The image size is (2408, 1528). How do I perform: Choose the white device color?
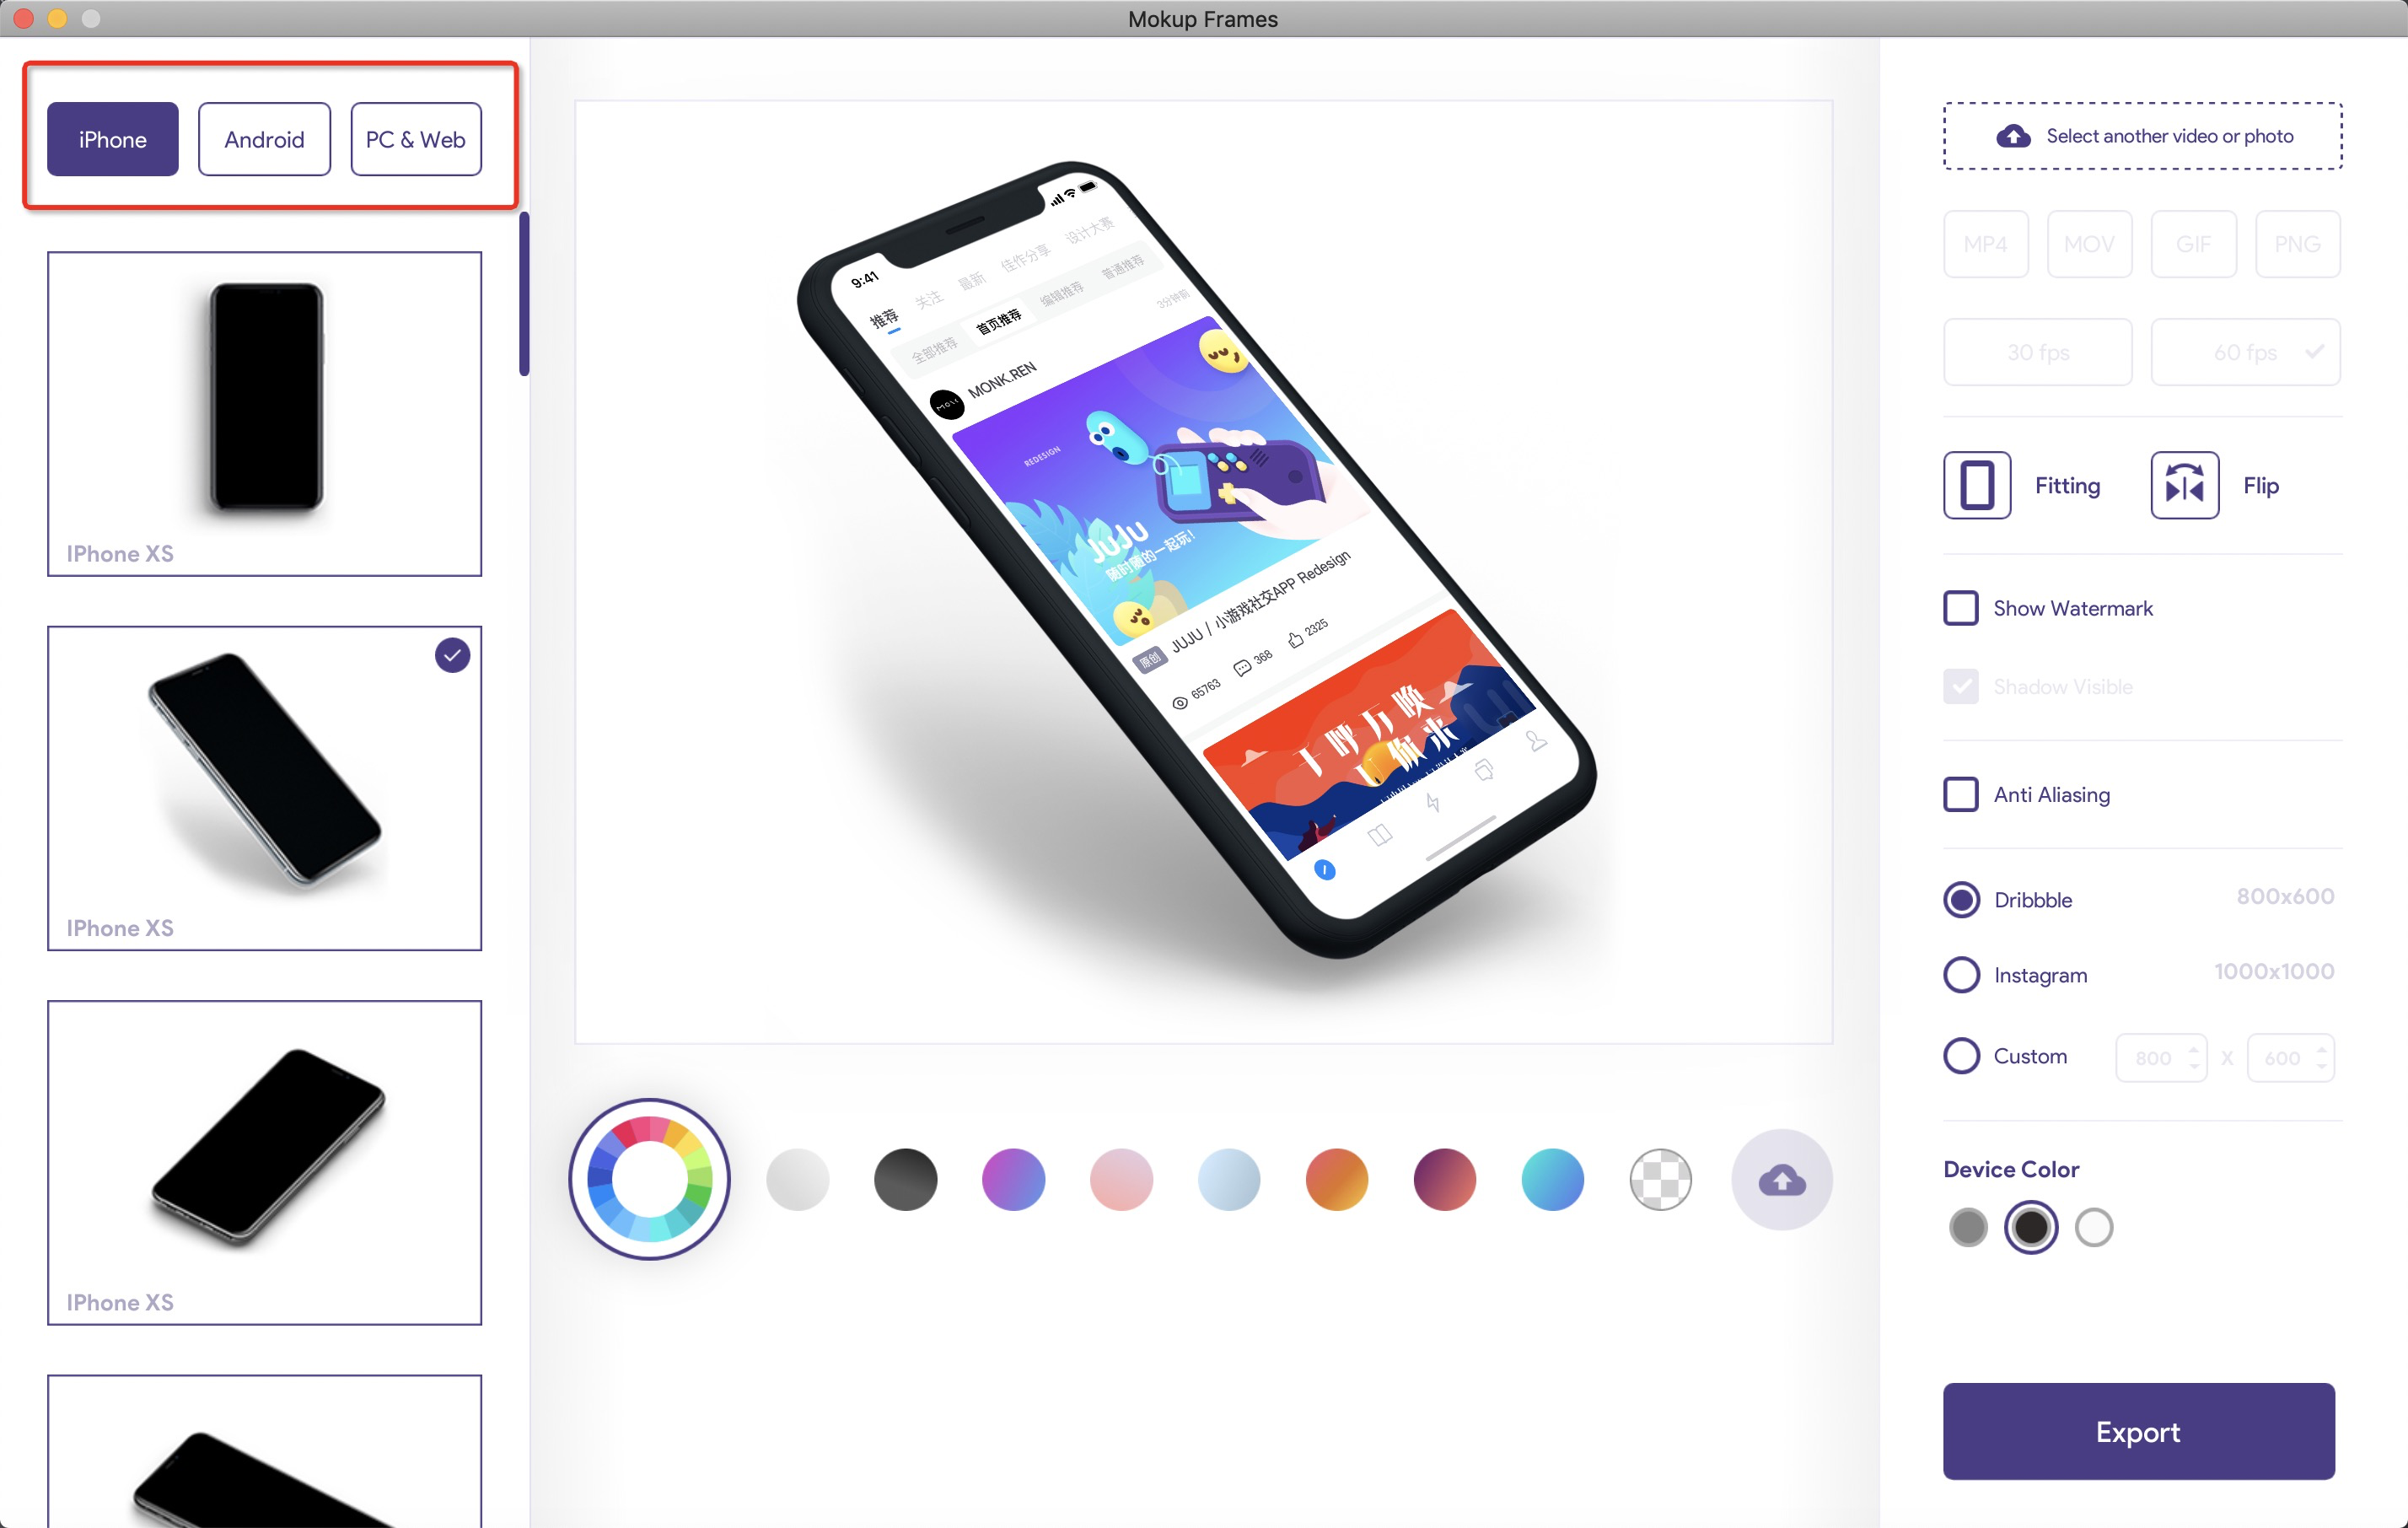(x=2094, y=1227)
